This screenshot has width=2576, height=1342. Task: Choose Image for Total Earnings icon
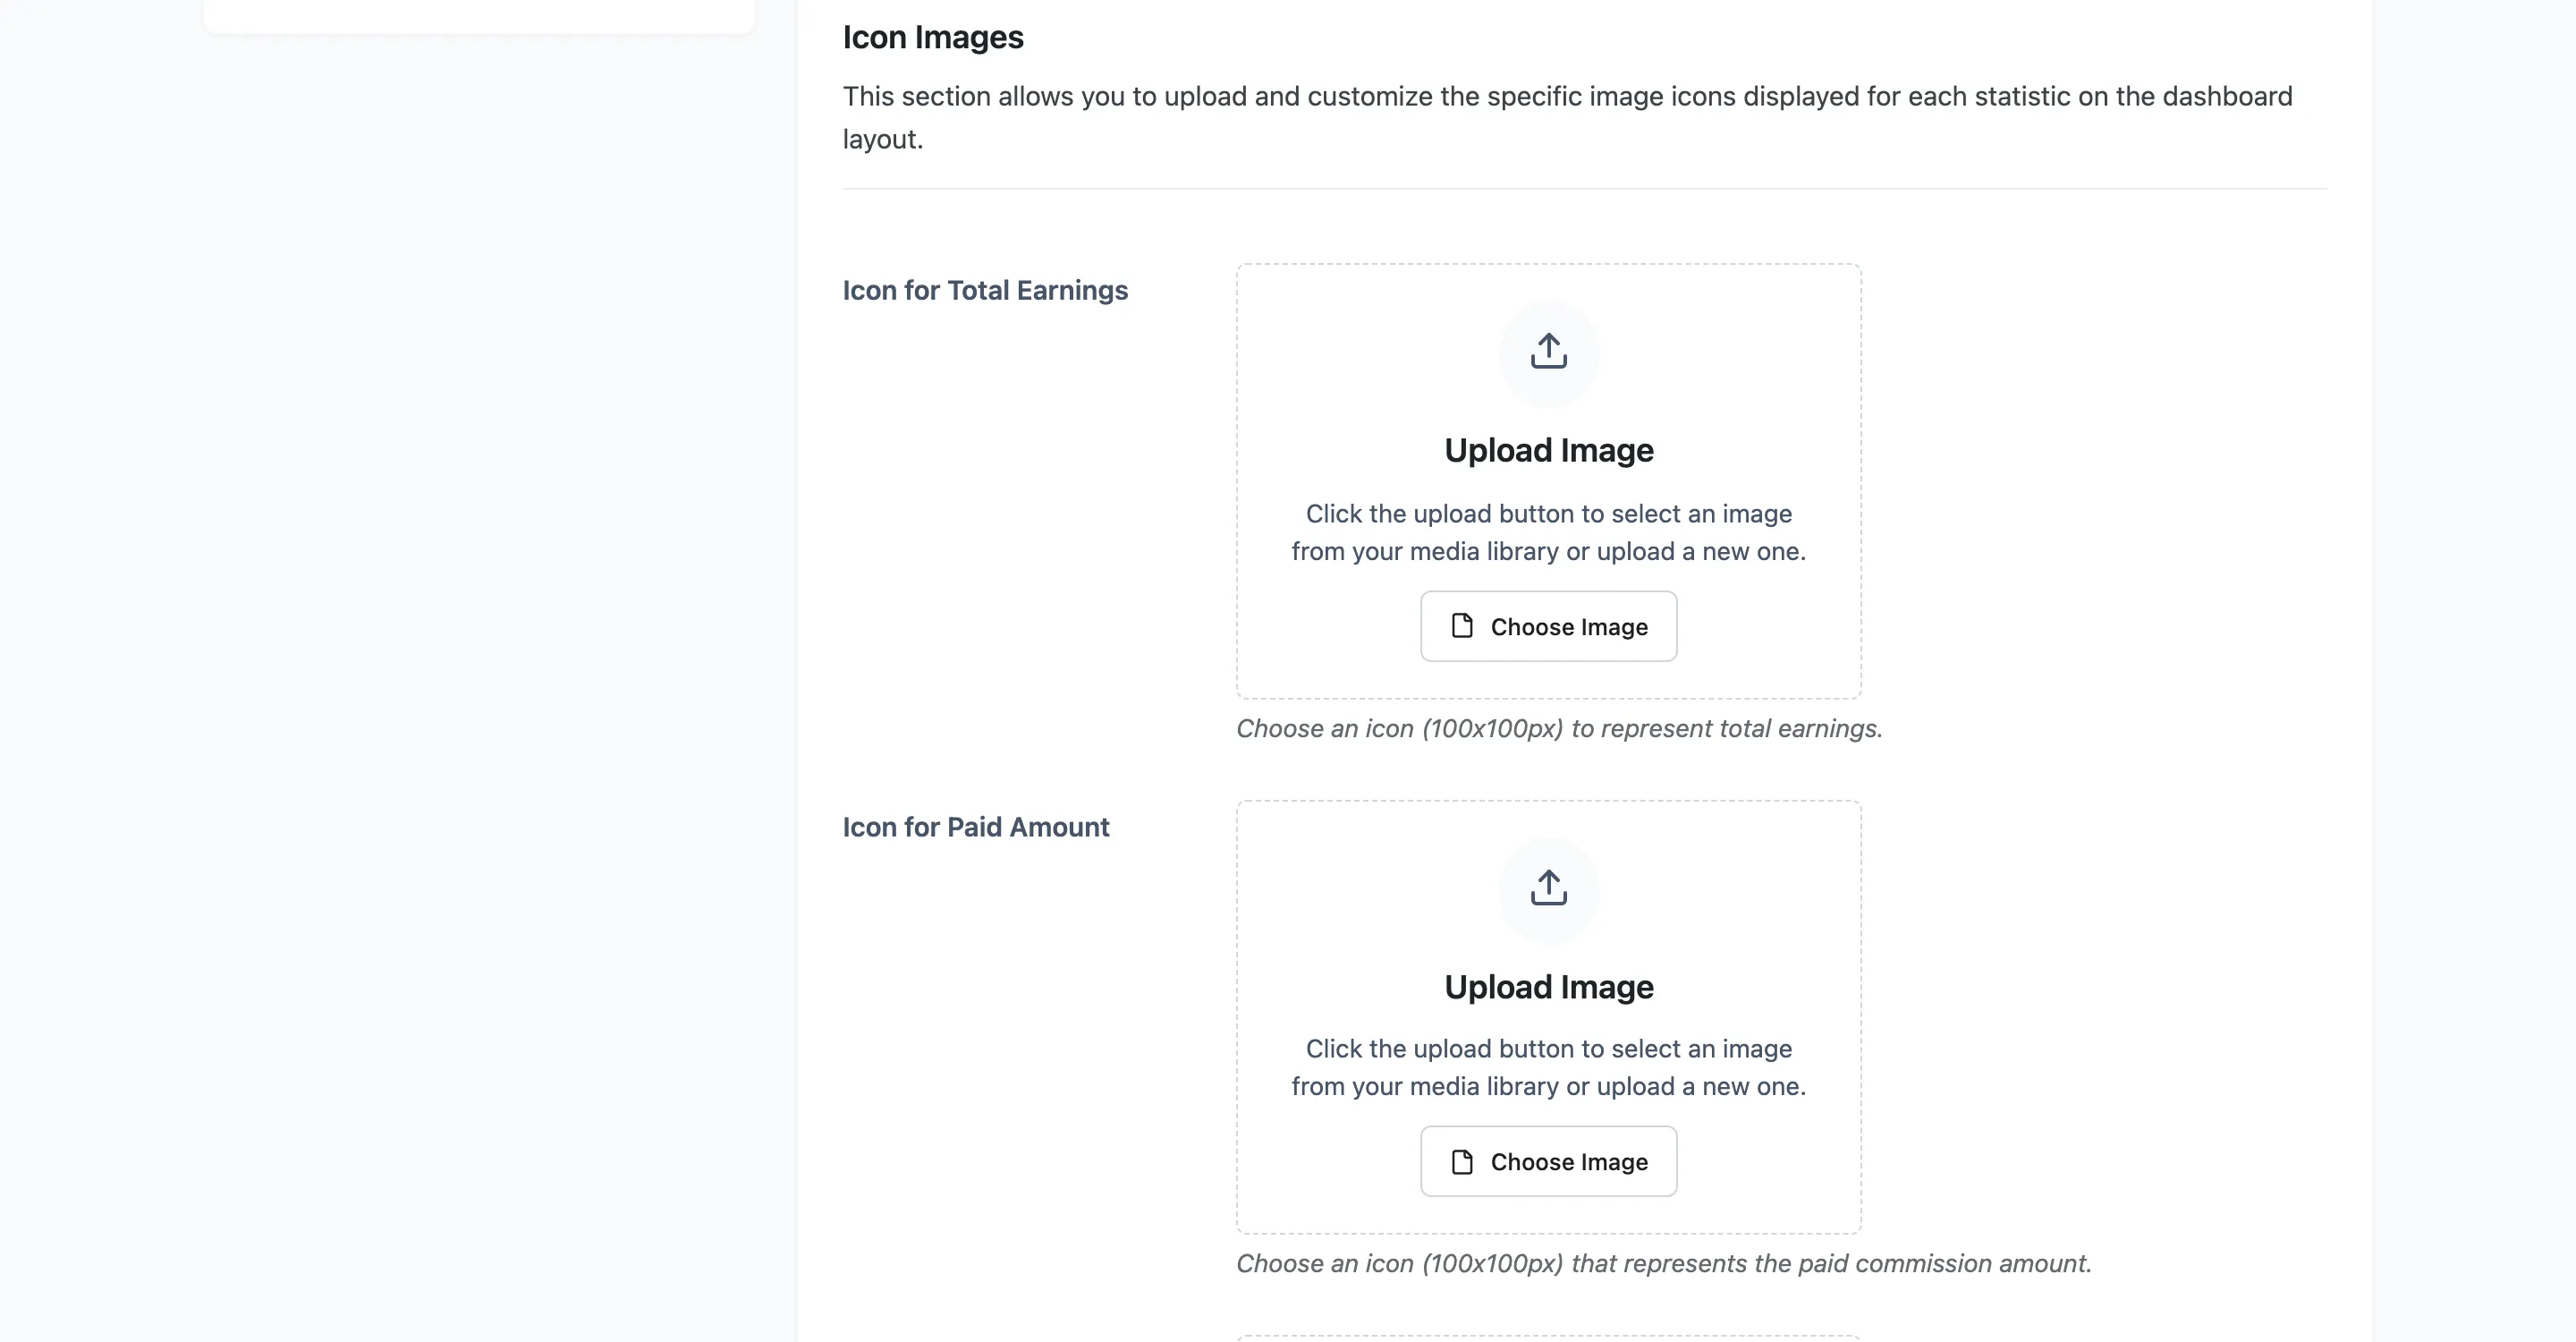tap(1548, 626)
